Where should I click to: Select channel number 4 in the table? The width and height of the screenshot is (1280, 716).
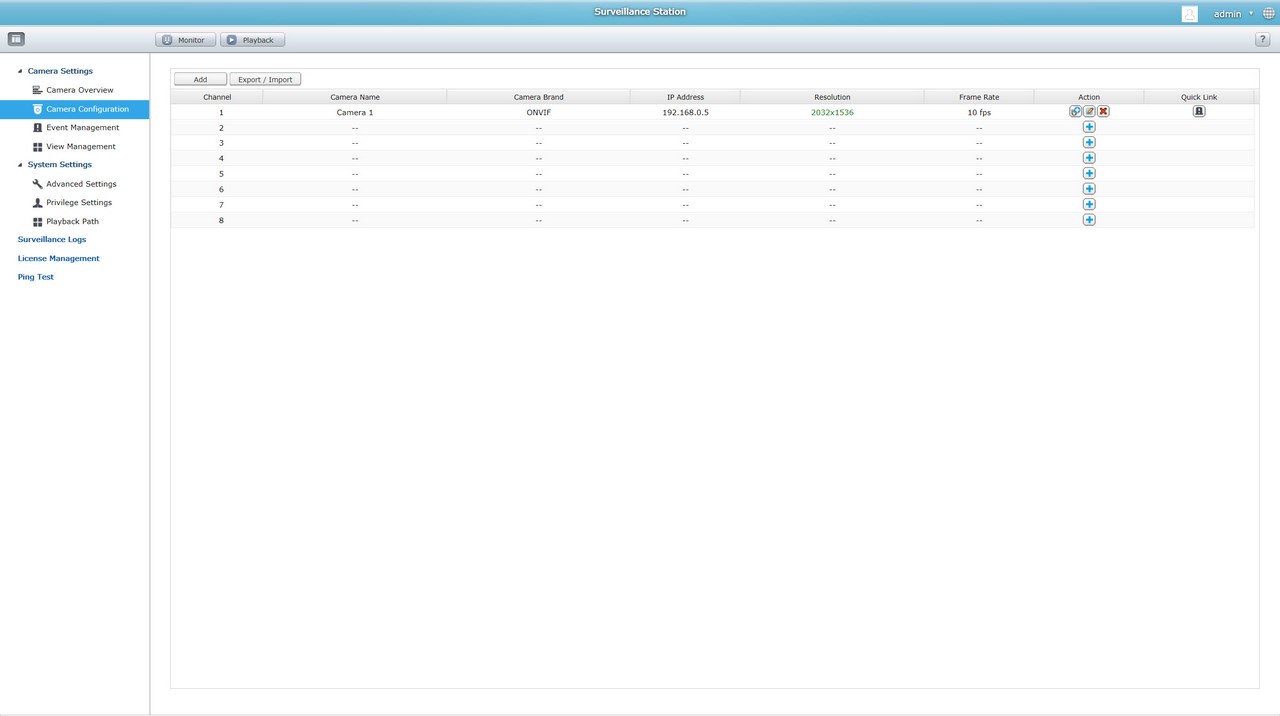click(x=221, y=158)
